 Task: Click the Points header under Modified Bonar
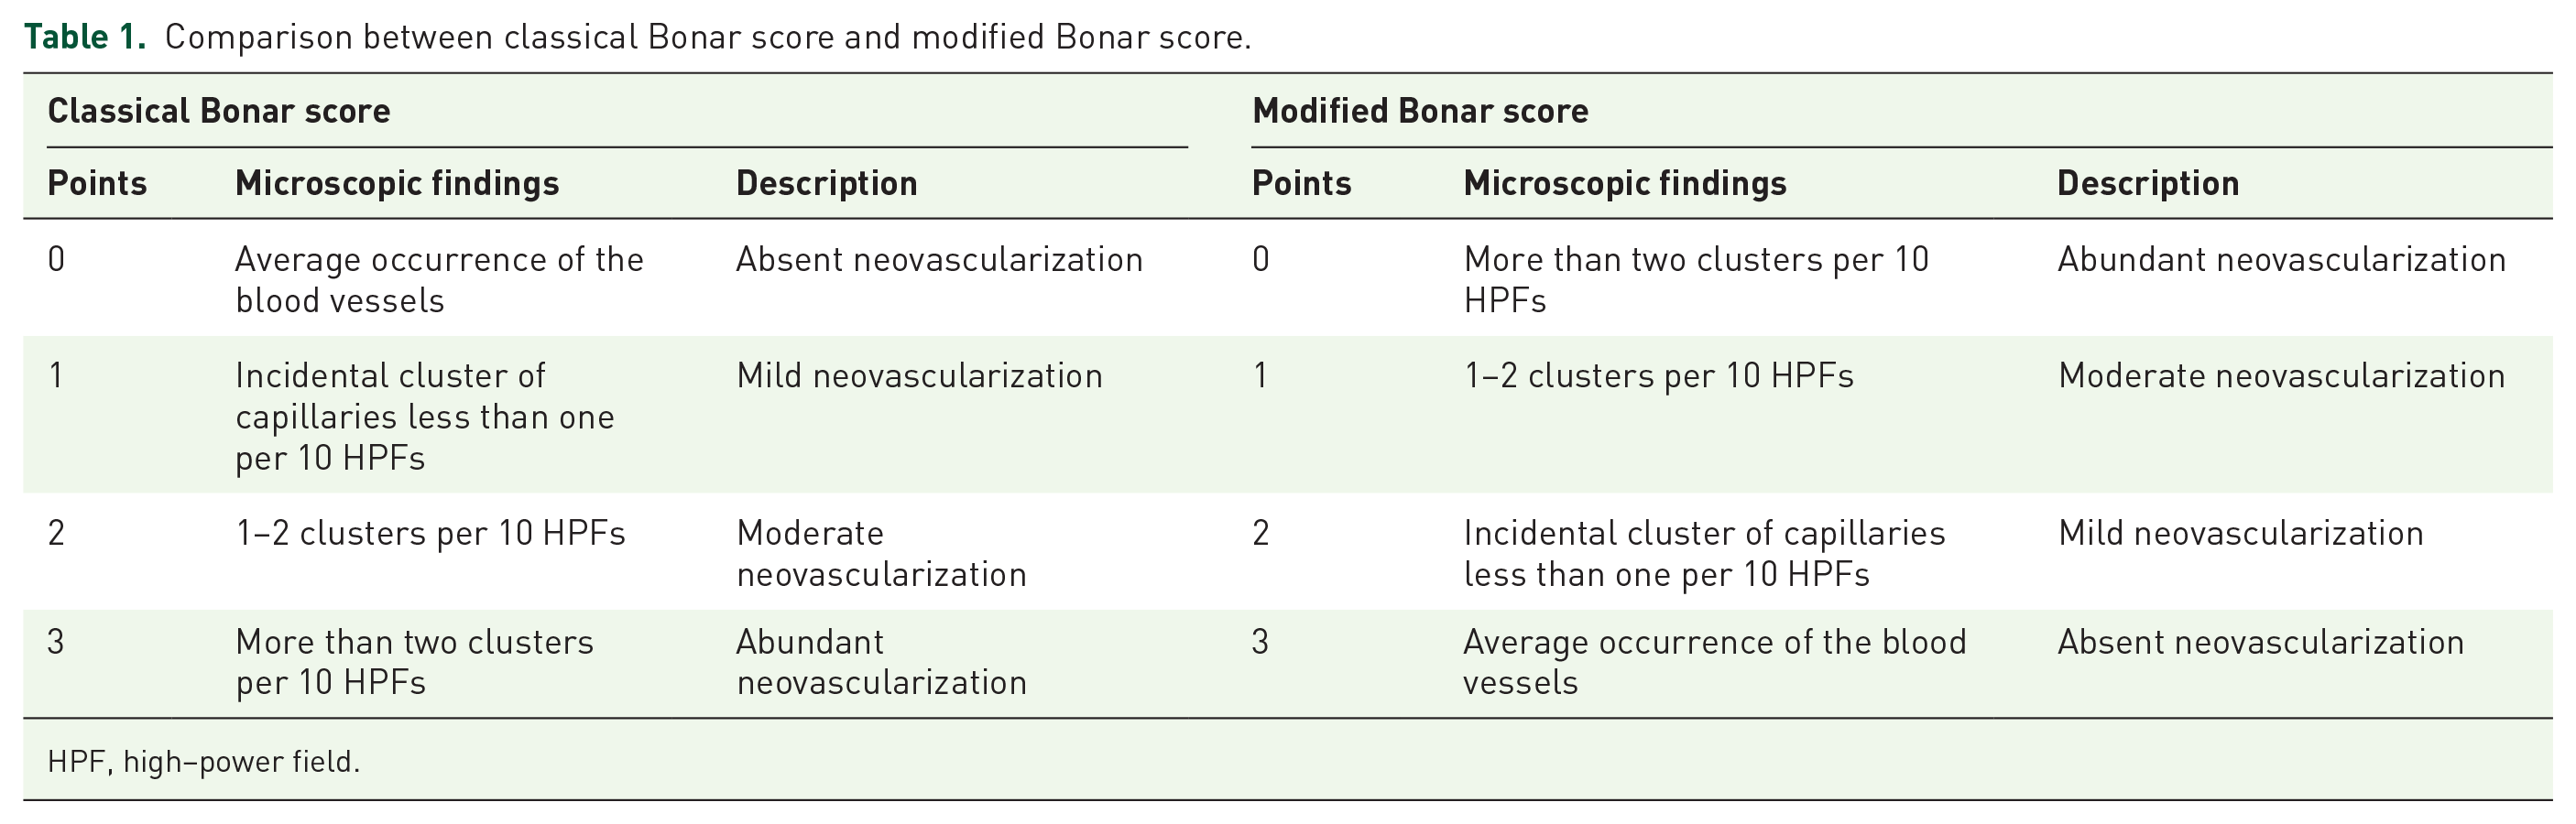point(1302,184)
